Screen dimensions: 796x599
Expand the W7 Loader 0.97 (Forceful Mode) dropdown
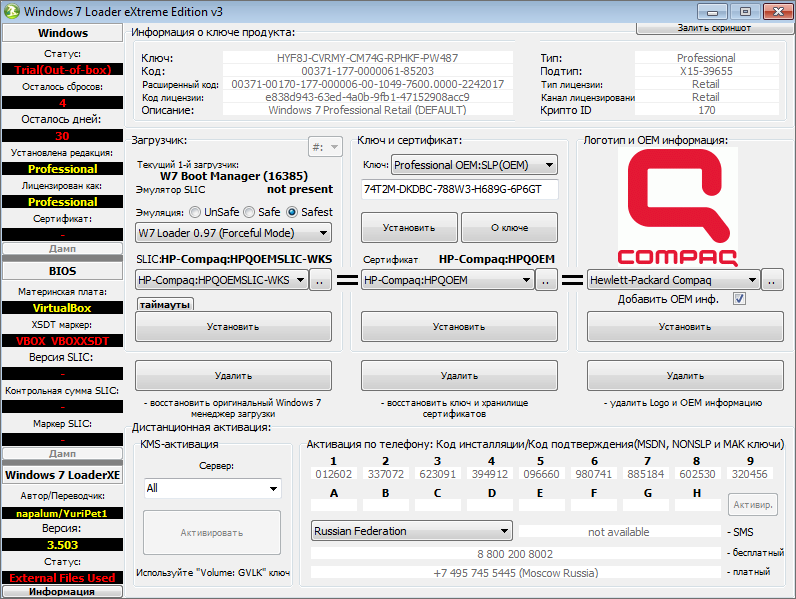tap(233, 233)
